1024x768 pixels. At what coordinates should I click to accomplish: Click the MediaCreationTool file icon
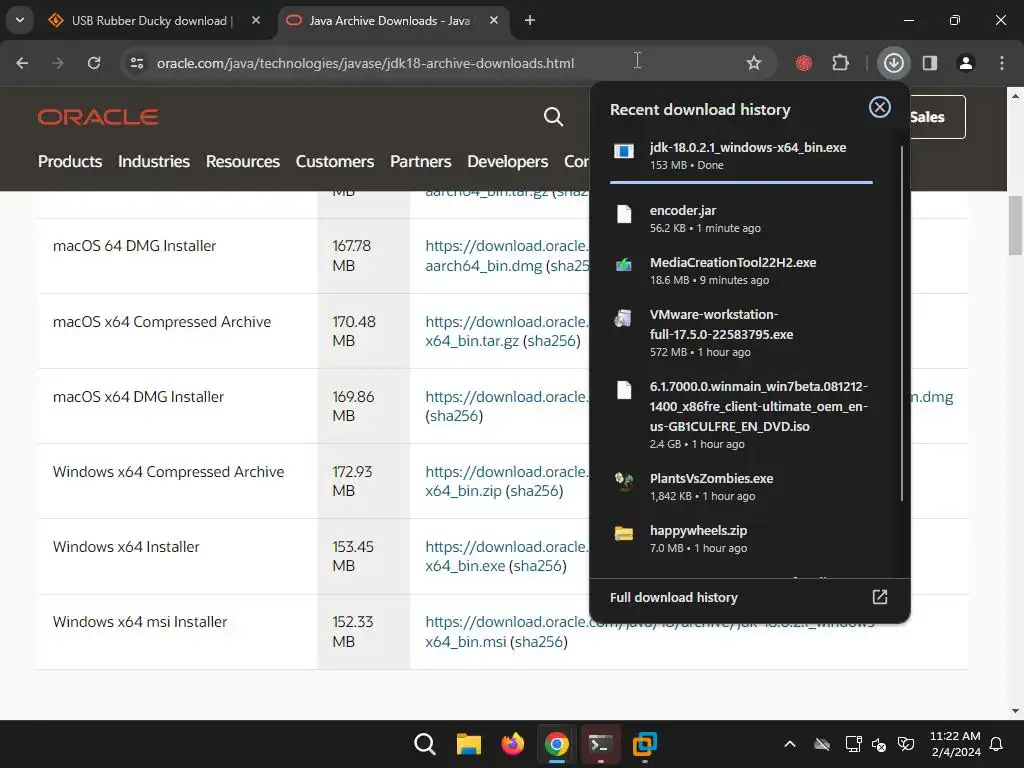(624, 264)
